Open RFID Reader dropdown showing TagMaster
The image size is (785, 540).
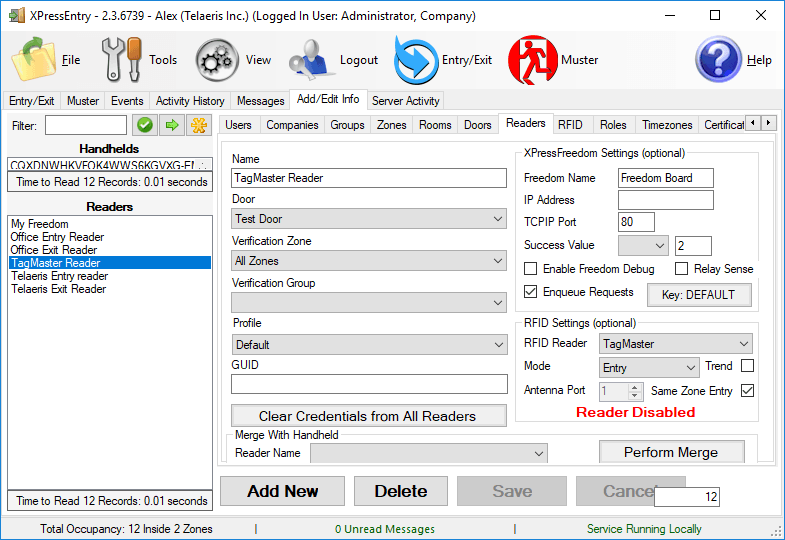[x=675, y=344]
